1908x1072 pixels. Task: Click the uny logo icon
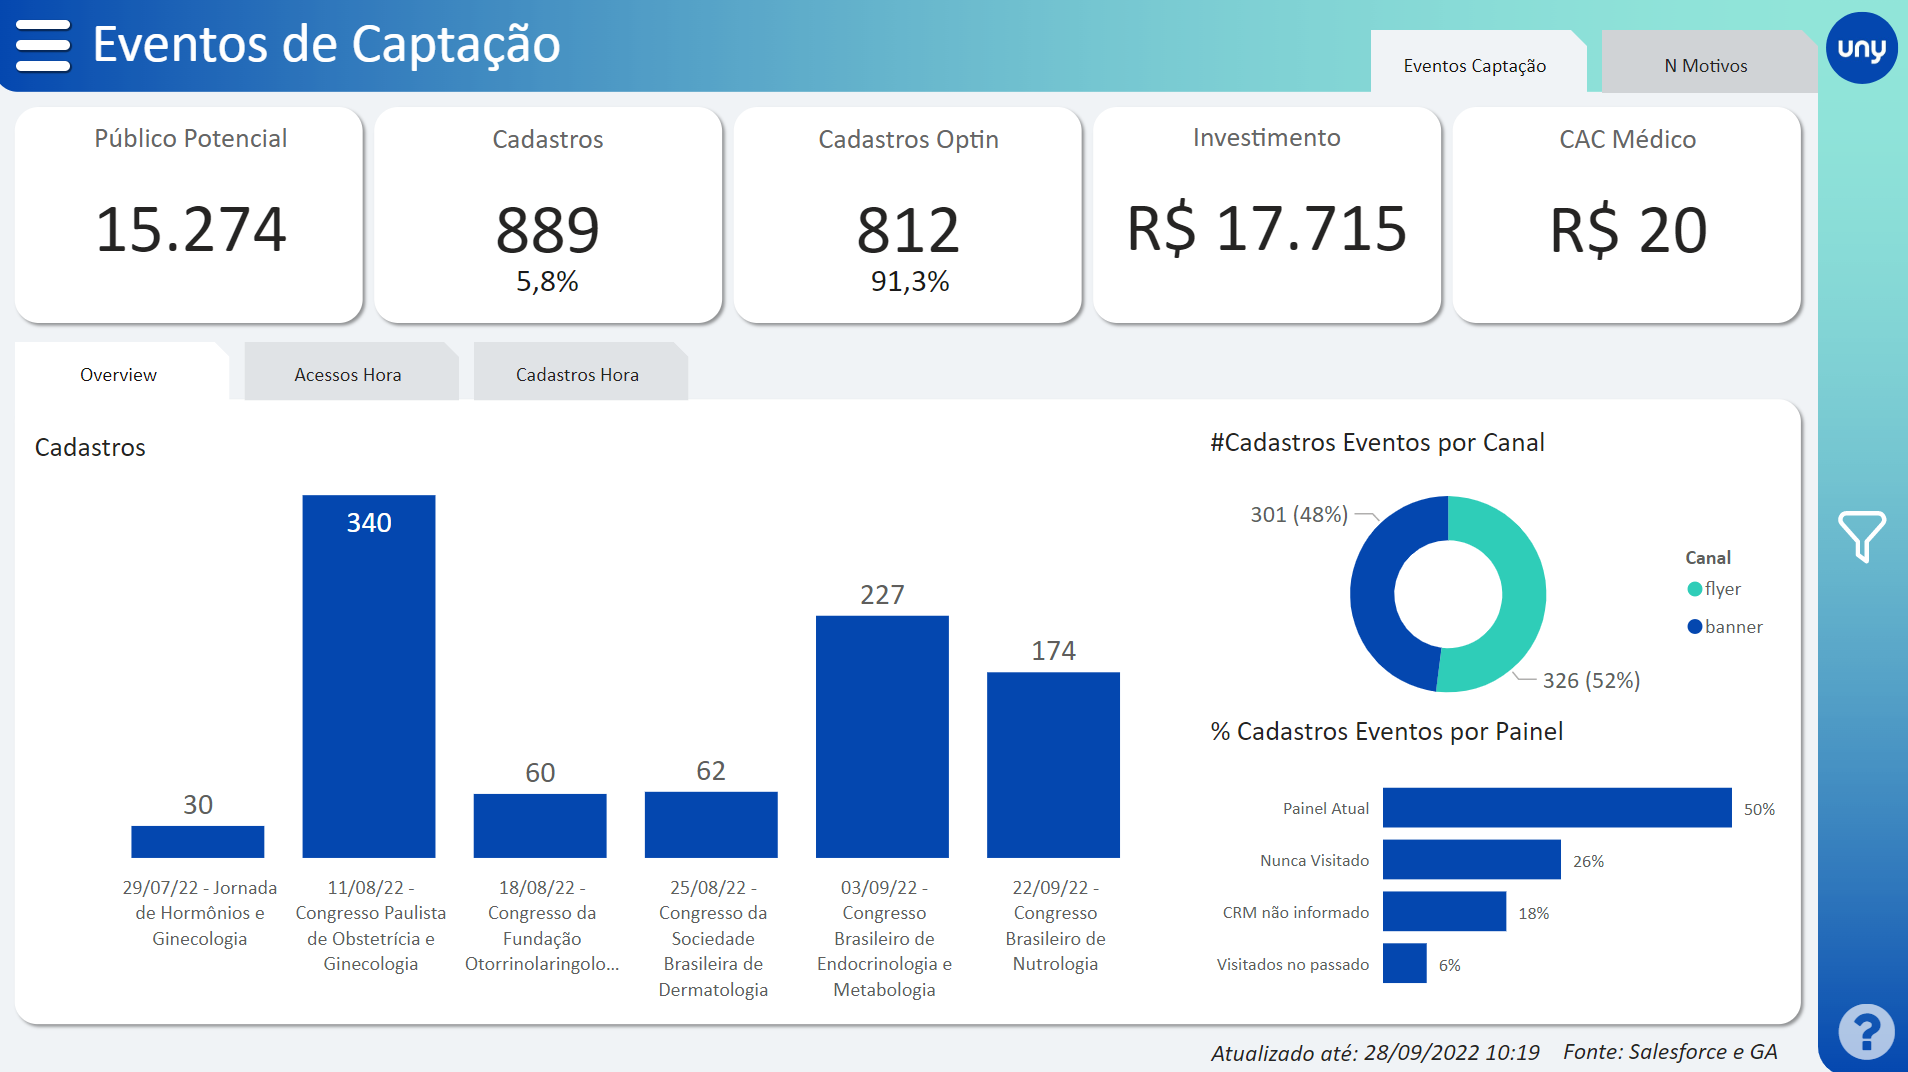coord(1861,48)
